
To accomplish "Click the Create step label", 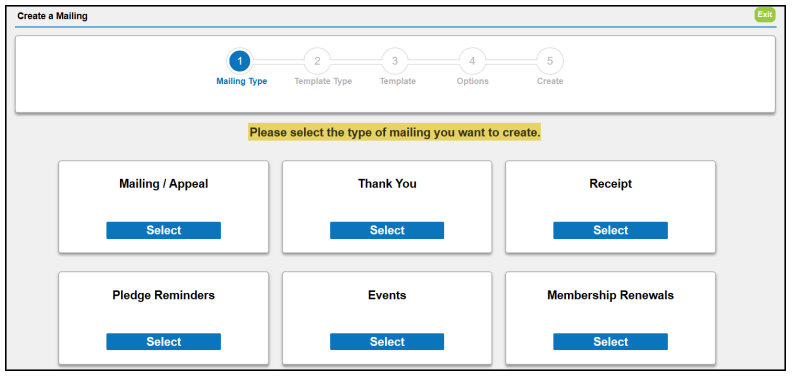I will tap(550, 81).
